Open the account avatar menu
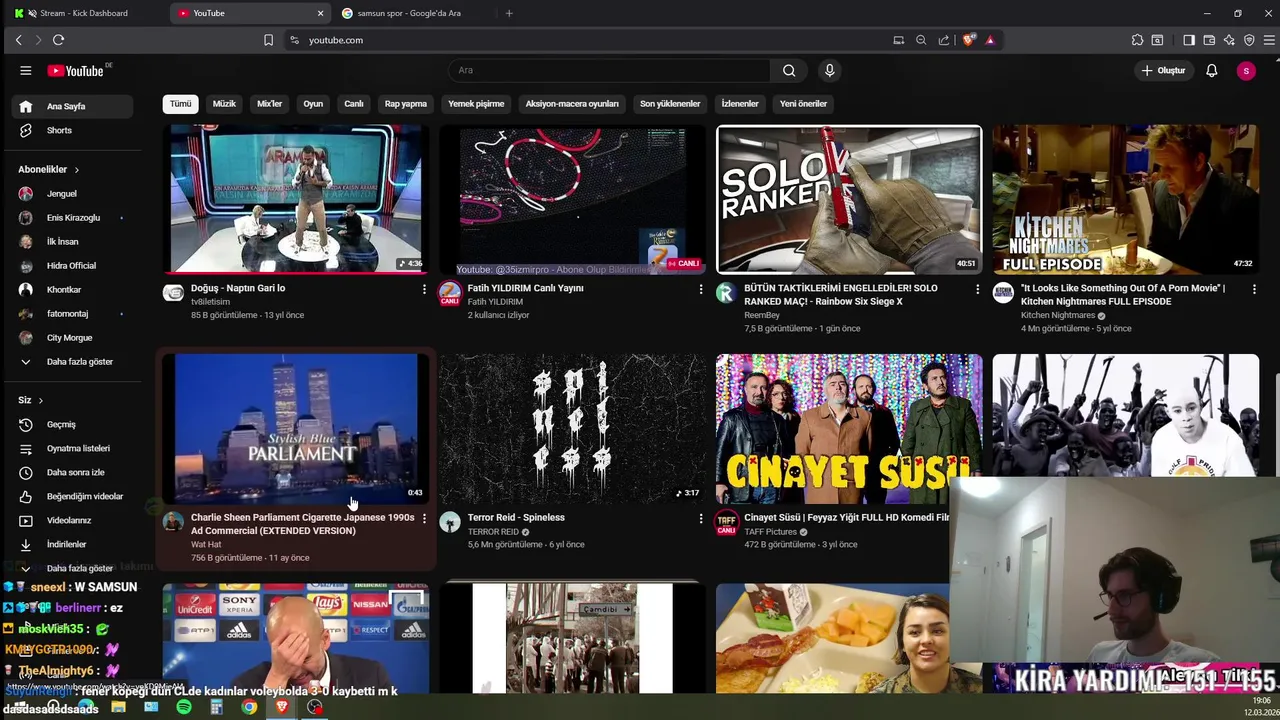This screenshot has width=1280, height=720. [1246, 70]
